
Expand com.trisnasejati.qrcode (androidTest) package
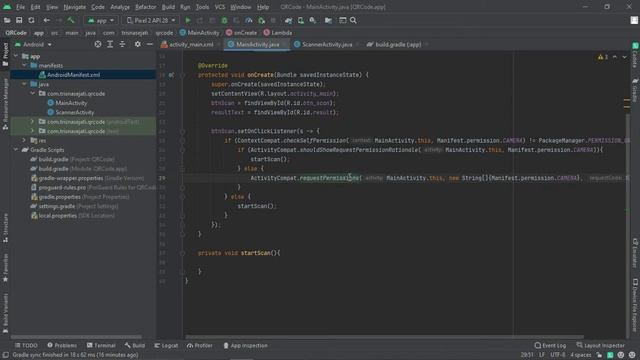32,122
